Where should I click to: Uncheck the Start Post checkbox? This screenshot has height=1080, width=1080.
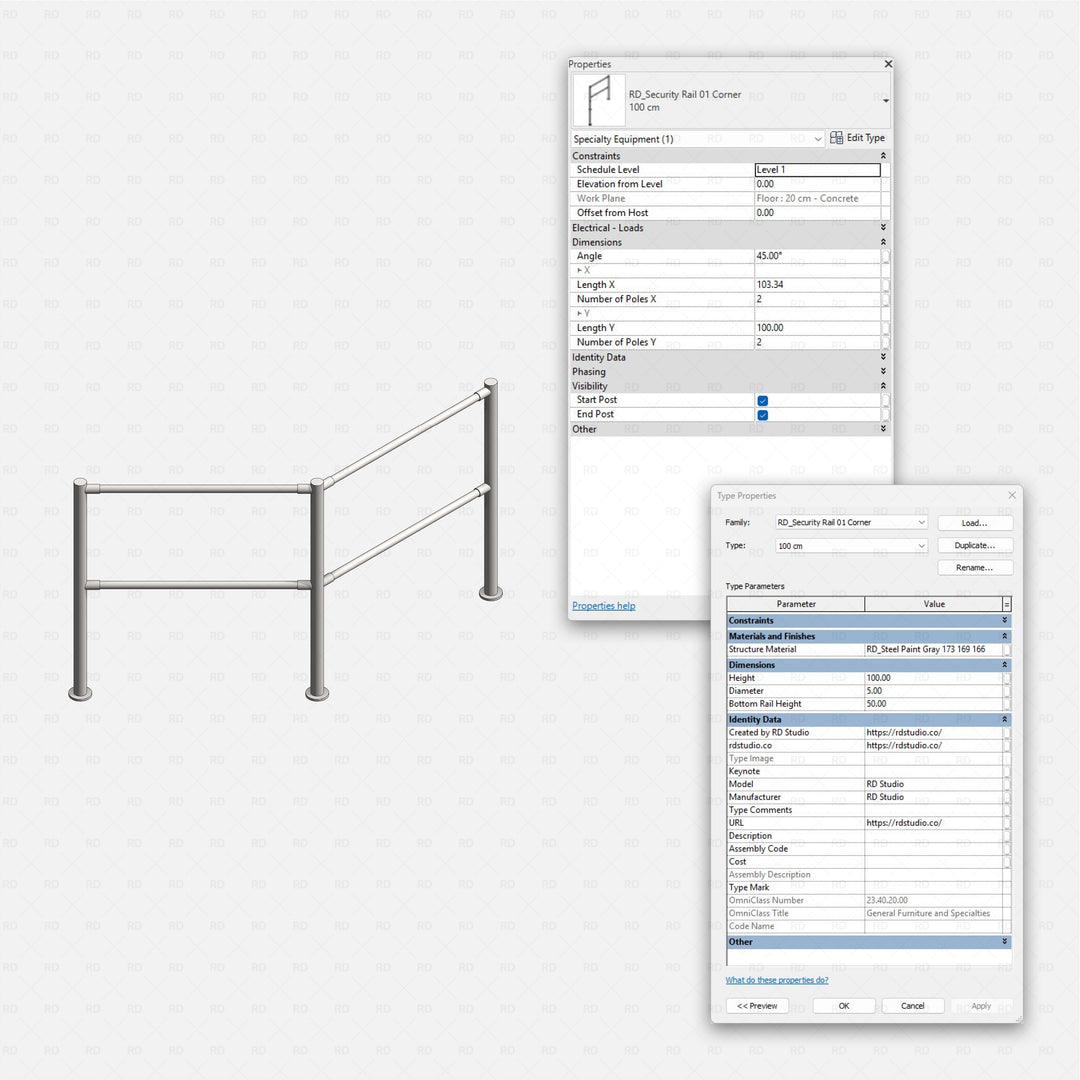click(762, 401)
